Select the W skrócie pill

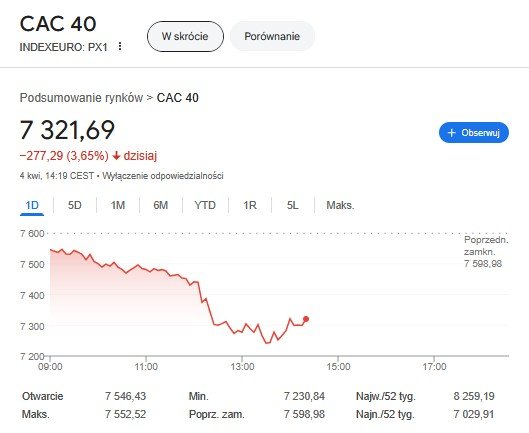pos(185,36)
